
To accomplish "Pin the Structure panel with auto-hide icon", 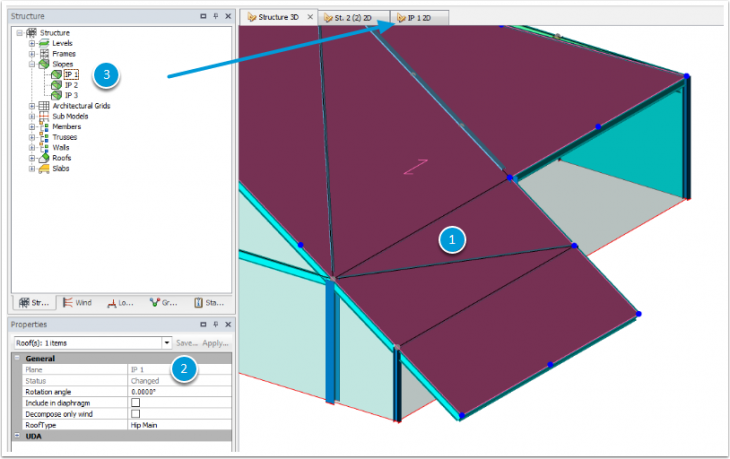I will [216, 17].
